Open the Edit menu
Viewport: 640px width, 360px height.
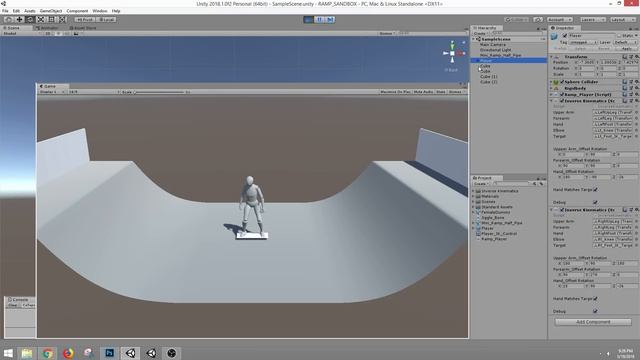click(16, 11)
